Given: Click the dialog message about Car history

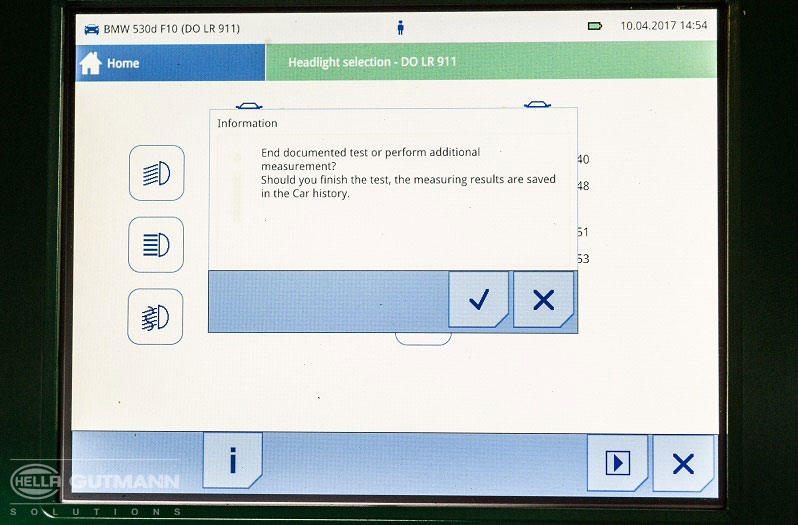Looking at the screenshot, I should pyautogui.click(x=408, y=173).
